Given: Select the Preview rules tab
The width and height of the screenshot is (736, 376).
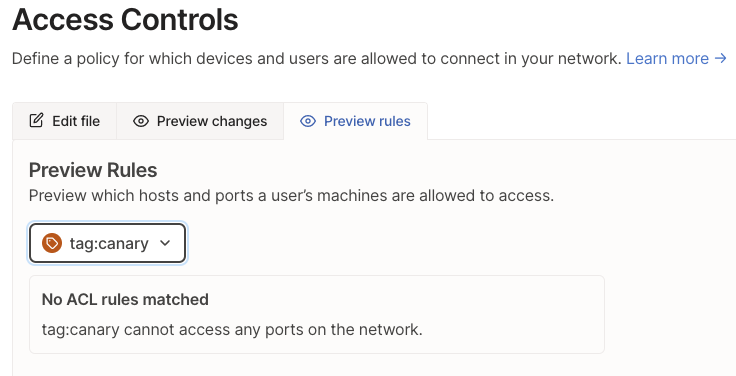Looking at the screenshot, I should tap(355, 121).
